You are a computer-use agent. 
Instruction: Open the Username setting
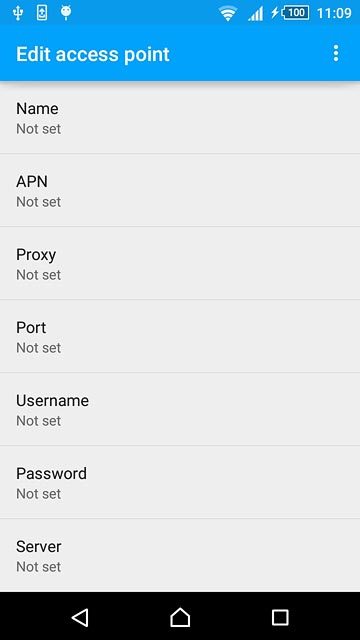pos(180,410)
